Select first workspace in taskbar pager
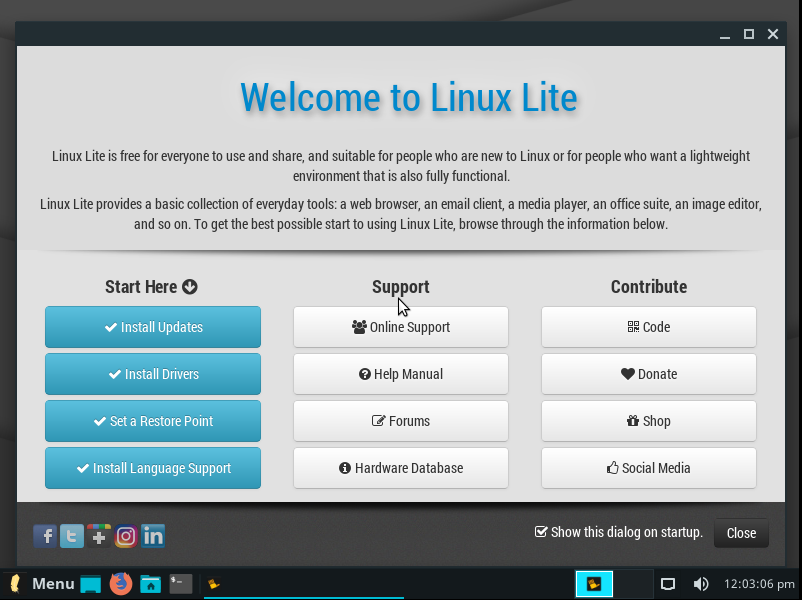The image size is (802, 600). (595, 584)
